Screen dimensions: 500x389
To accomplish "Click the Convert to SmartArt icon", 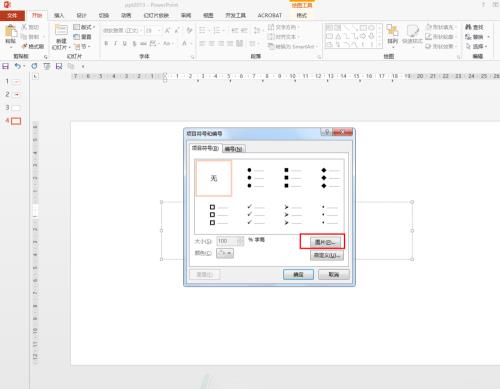I will coord(271,46).
